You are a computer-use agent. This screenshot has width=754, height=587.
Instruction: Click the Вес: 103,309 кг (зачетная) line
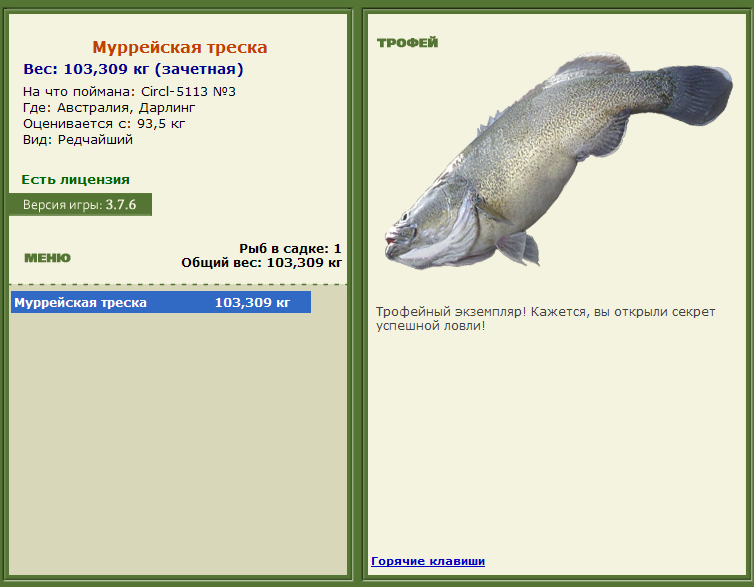tap(133, 69)
